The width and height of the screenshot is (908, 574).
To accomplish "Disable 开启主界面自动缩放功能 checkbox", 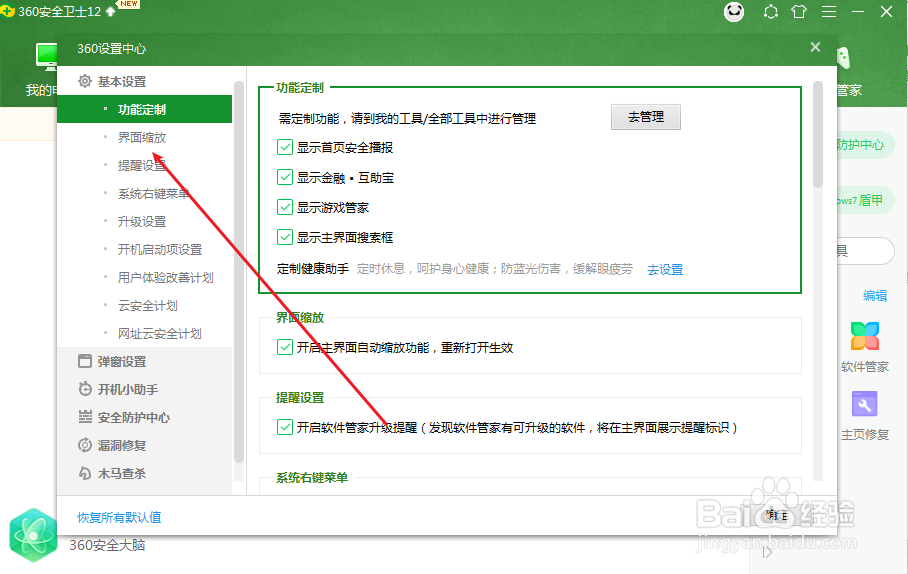I will coord(284,347).
